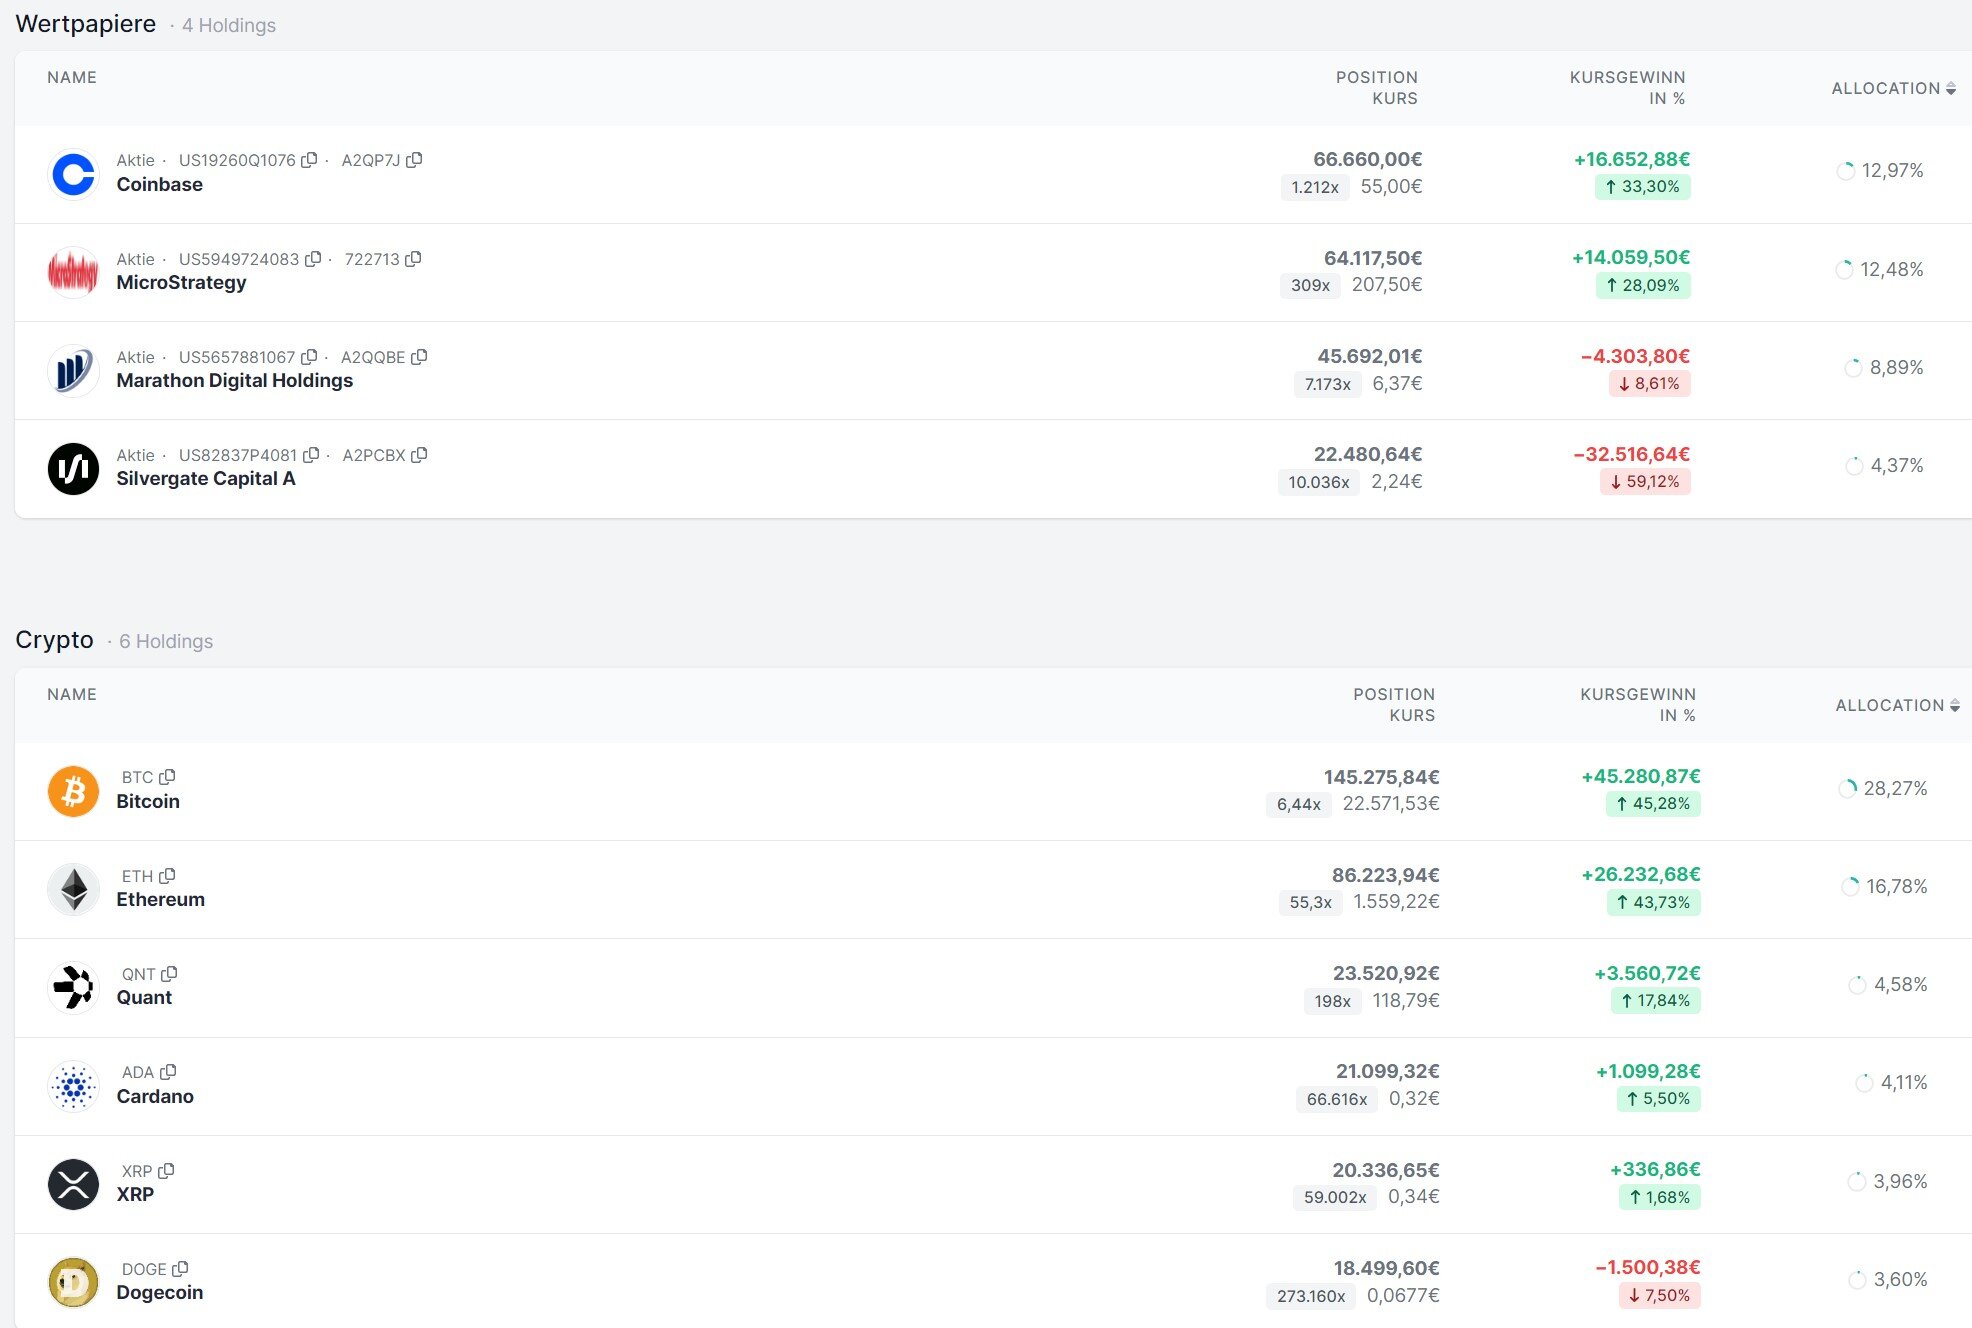The height and width of the screenshot is (1328, 1972).
Task: Copy the BTC ticker symbol
Action: 167,777
